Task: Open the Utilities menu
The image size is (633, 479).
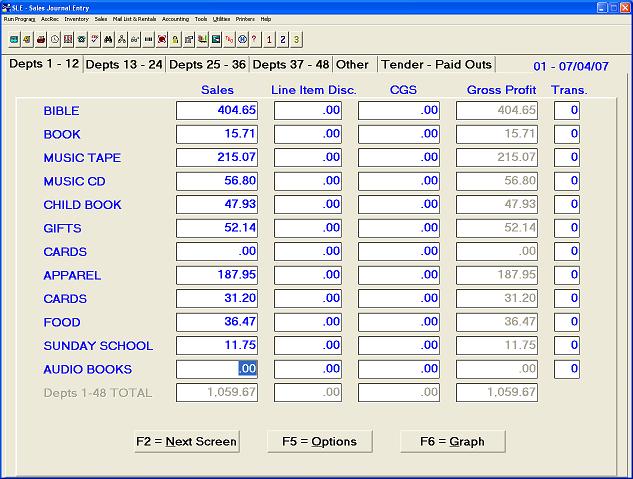Action: click(x=221, y=19)
